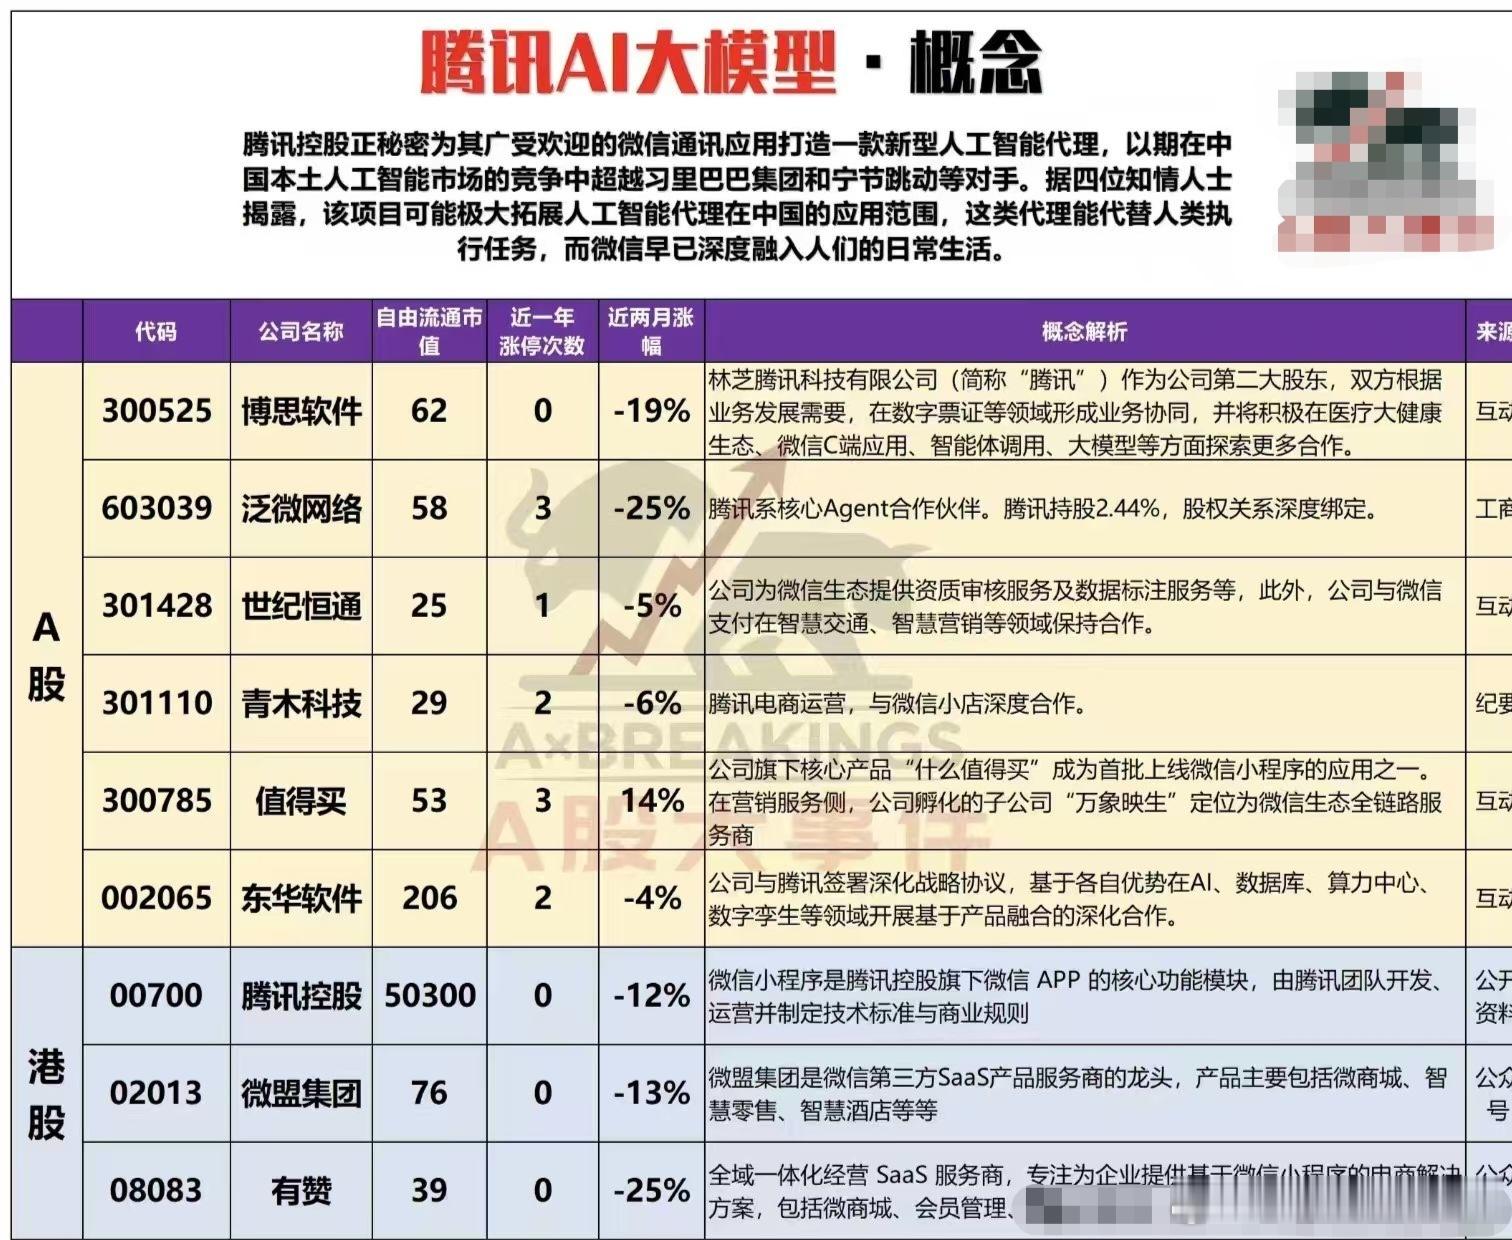Viewport: 1512px width, 1240px height.
Task: Select stock code 603039
Action: point(157,508)
